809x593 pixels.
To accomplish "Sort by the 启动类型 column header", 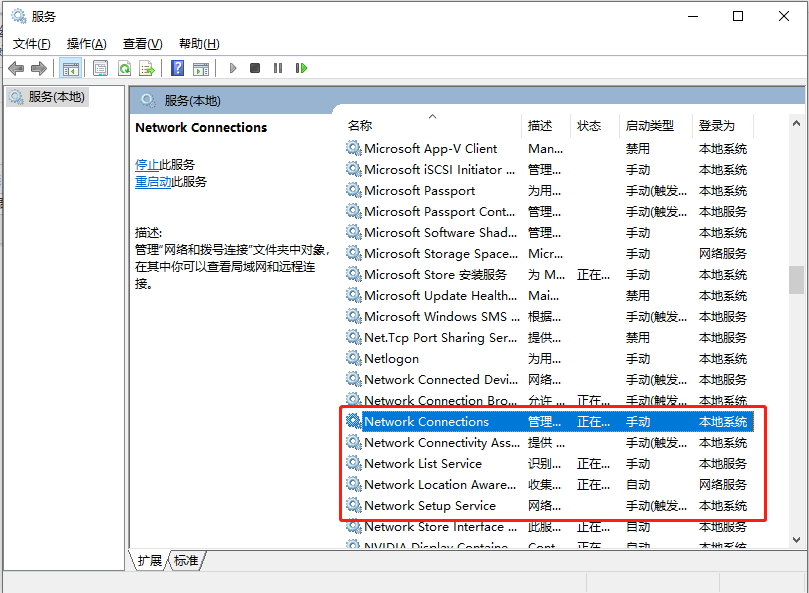I will coord(655,125).
